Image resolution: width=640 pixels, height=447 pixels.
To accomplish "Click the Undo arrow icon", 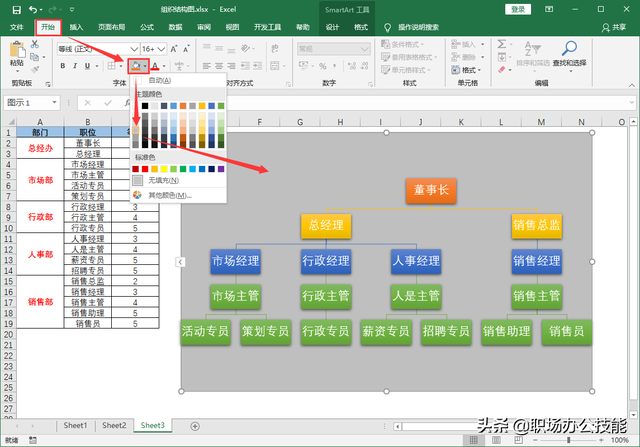I will click(33, 9).
